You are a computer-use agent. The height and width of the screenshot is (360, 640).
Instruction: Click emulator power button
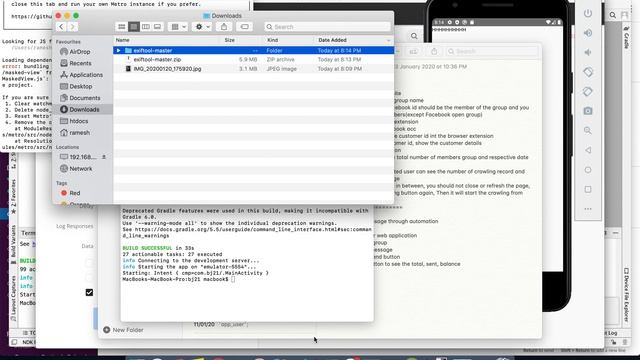tap(588, 13)
